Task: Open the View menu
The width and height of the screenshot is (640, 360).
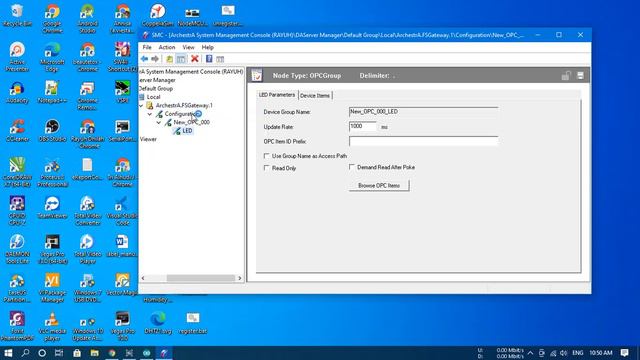Action: [x=188, y=47]
